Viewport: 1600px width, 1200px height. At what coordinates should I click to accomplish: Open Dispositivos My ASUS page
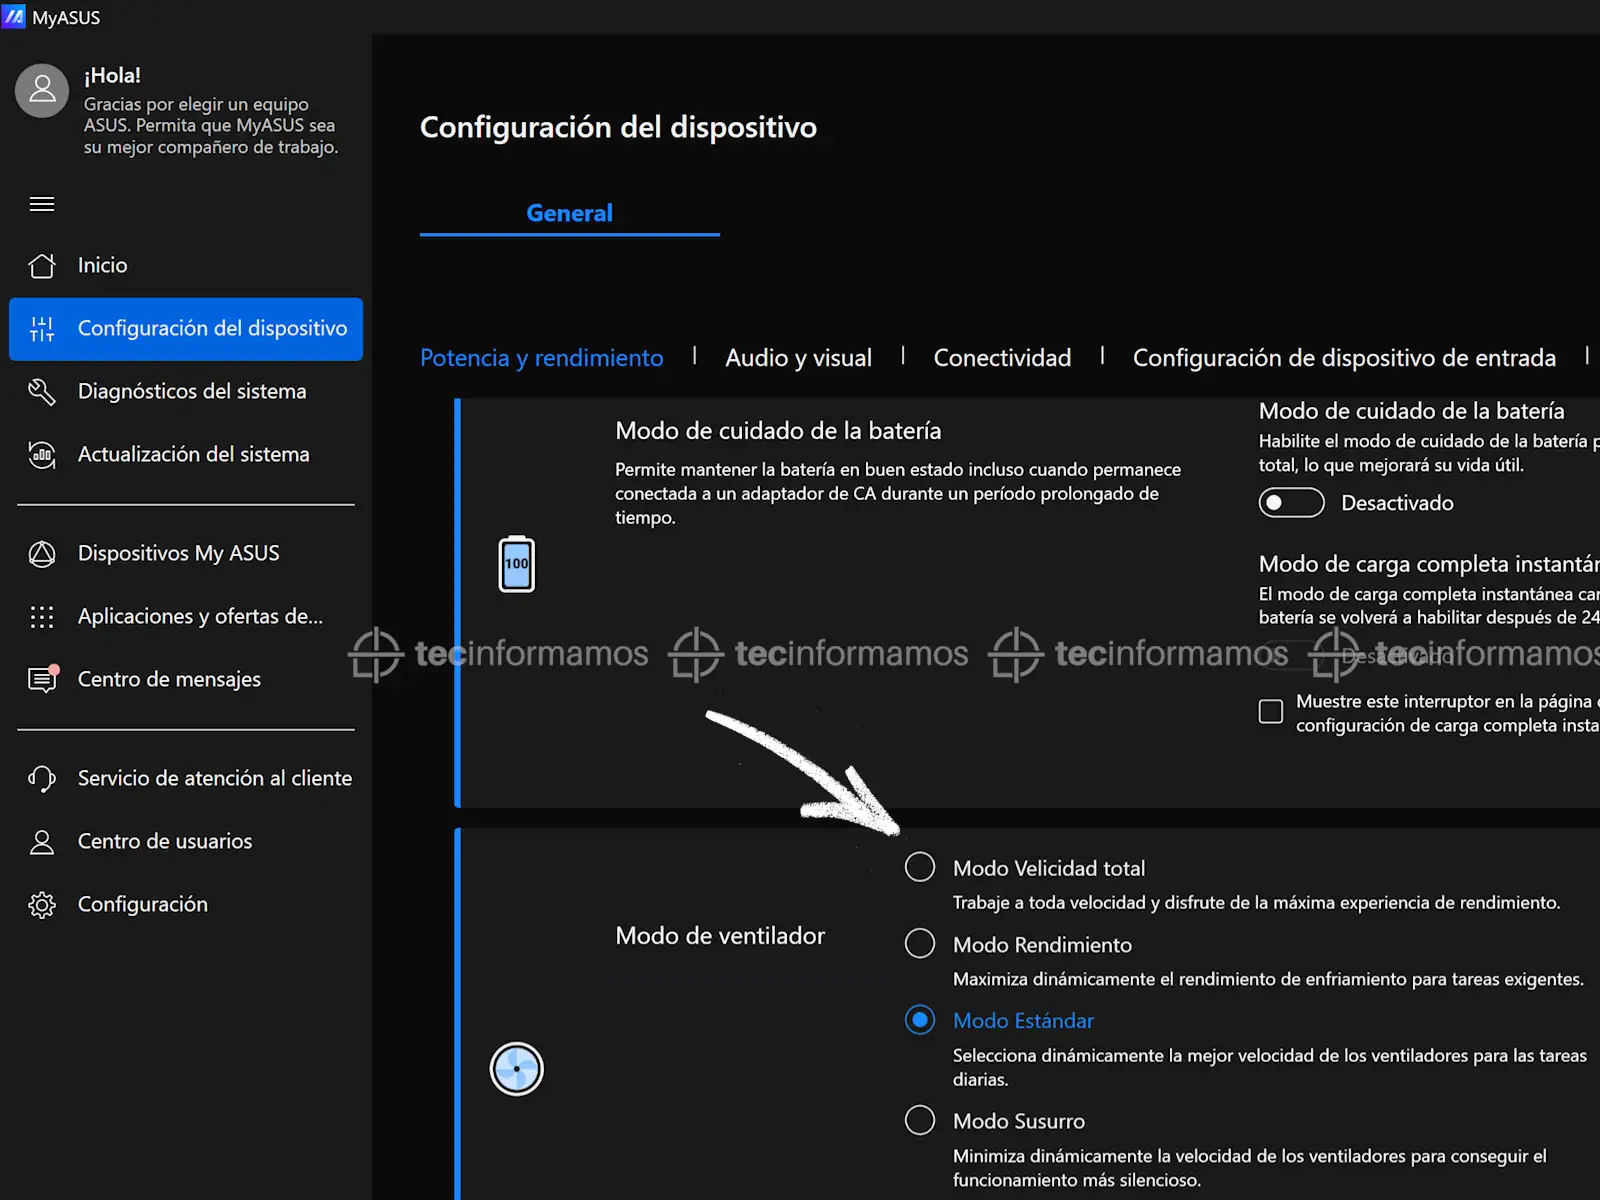click(186, 553)
